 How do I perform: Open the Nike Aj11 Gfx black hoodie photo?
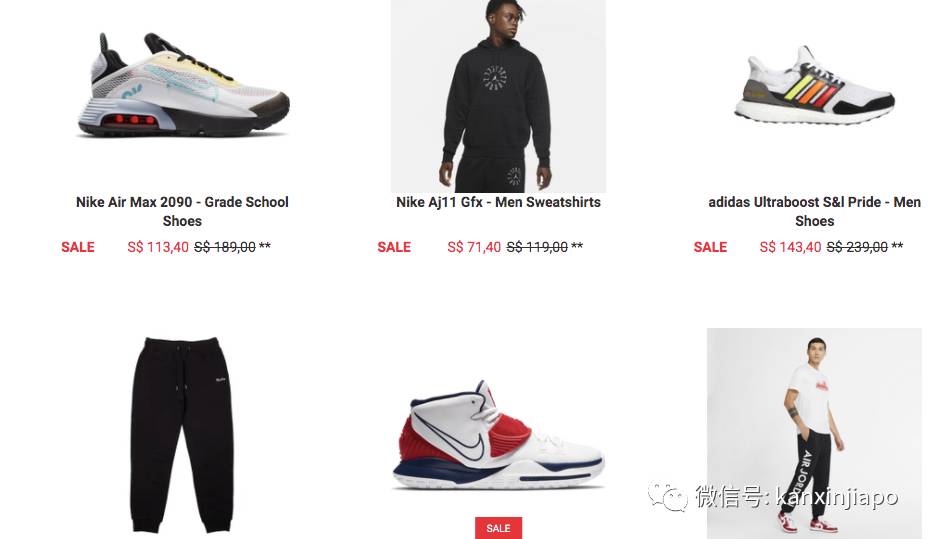(498, 96)
